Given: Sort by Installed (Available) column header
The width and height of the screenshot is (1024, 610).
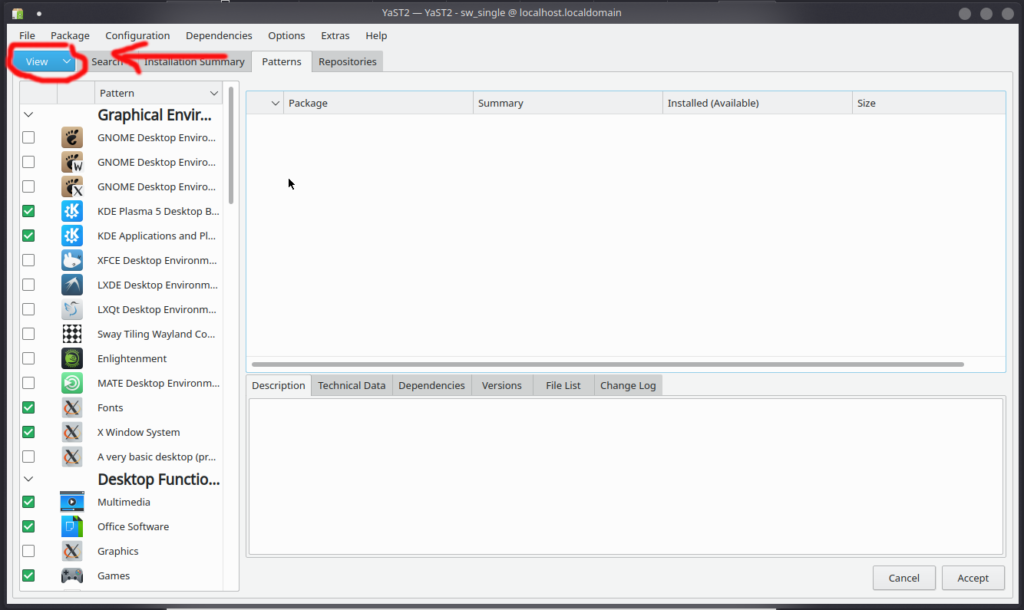Looking at the screenshot, I should pyautogui.click(x=757, y=103).
